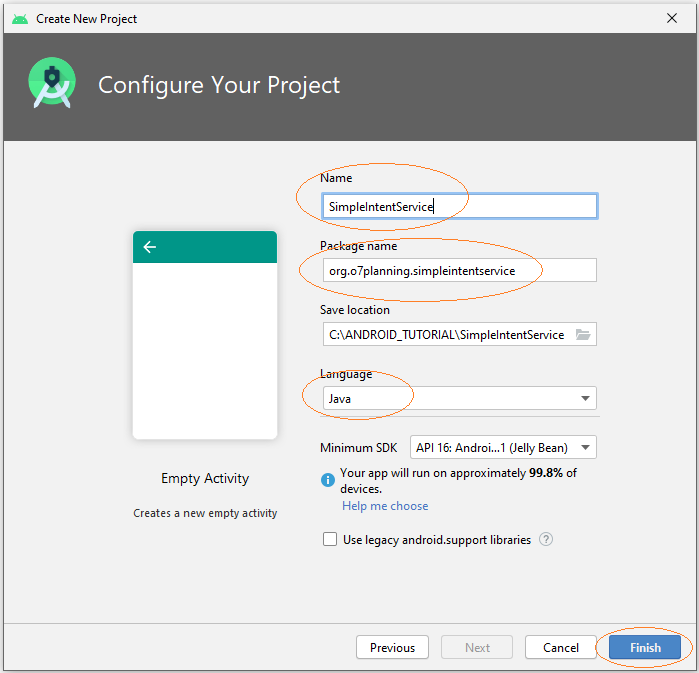The height and width of the screenshot is (673, 699).
Task: Open the Help me choose link
Action: [385, 506]
